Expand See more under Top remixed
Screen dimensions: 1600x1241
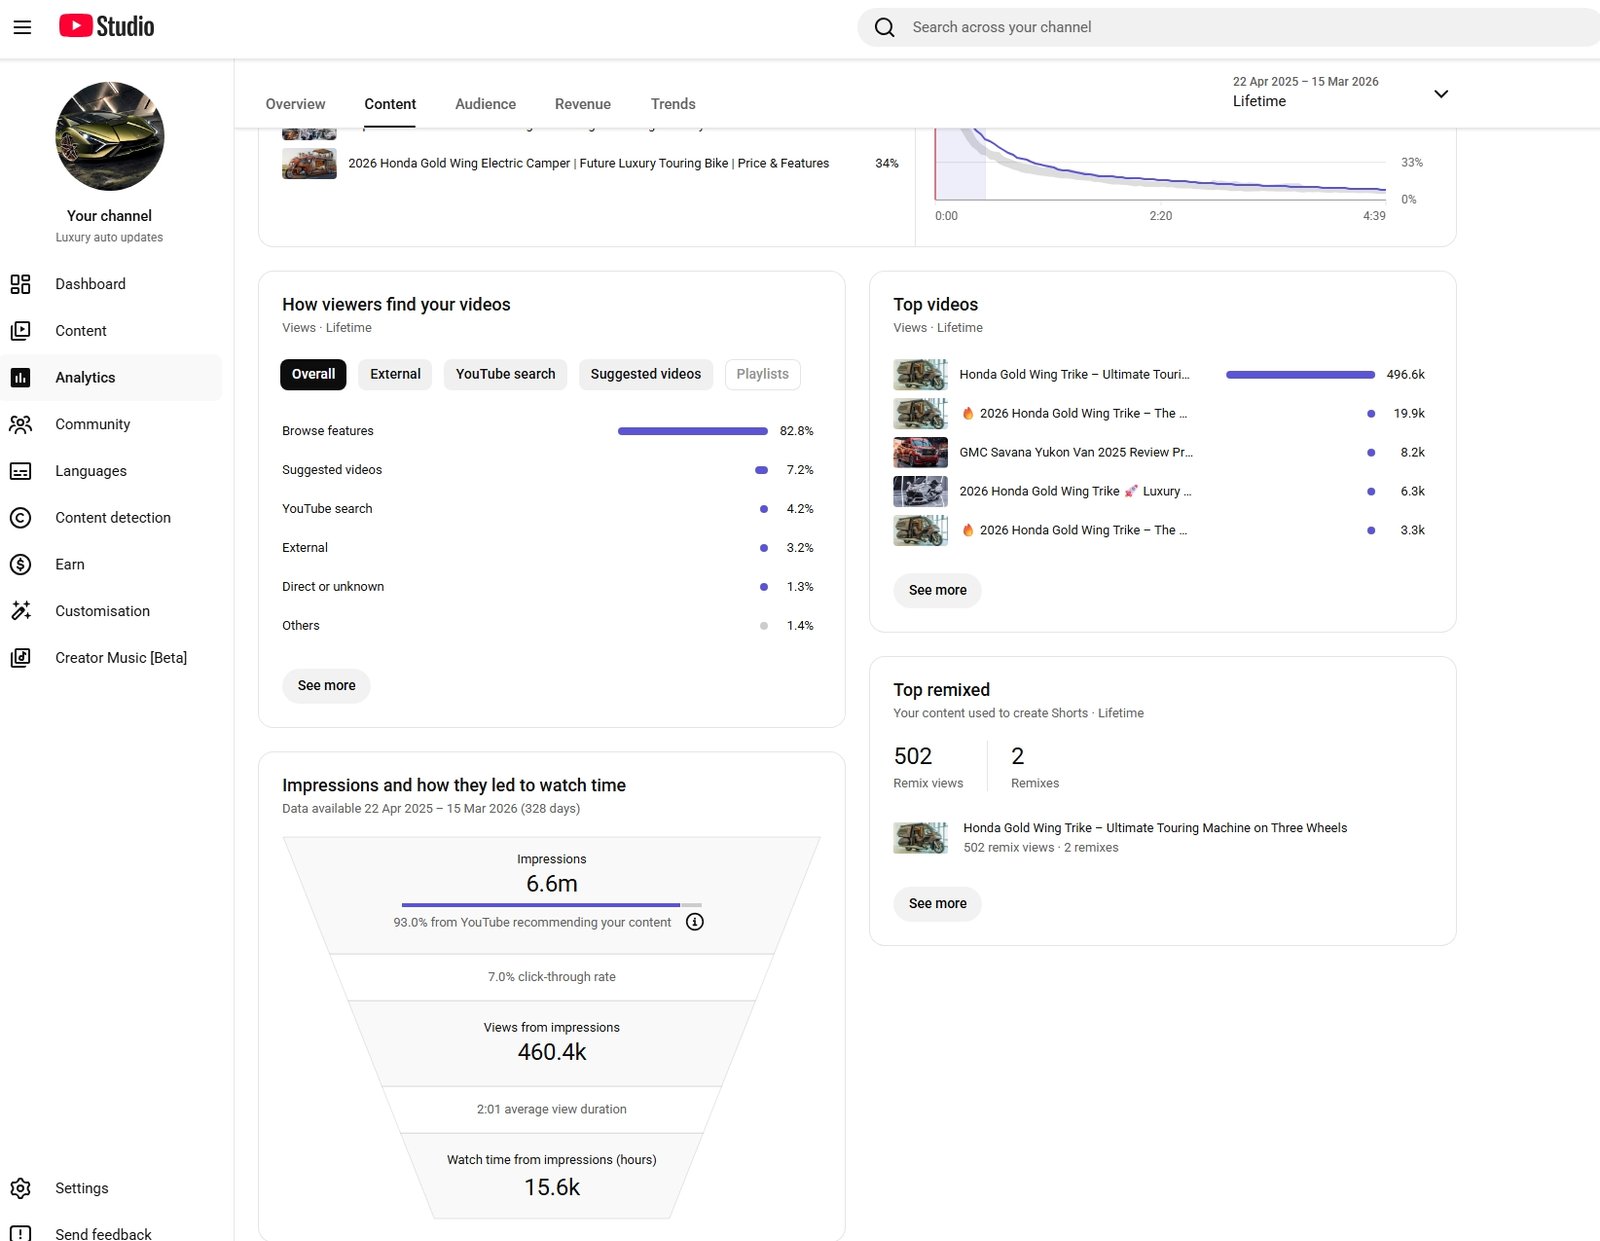click(x=937, y=904)
